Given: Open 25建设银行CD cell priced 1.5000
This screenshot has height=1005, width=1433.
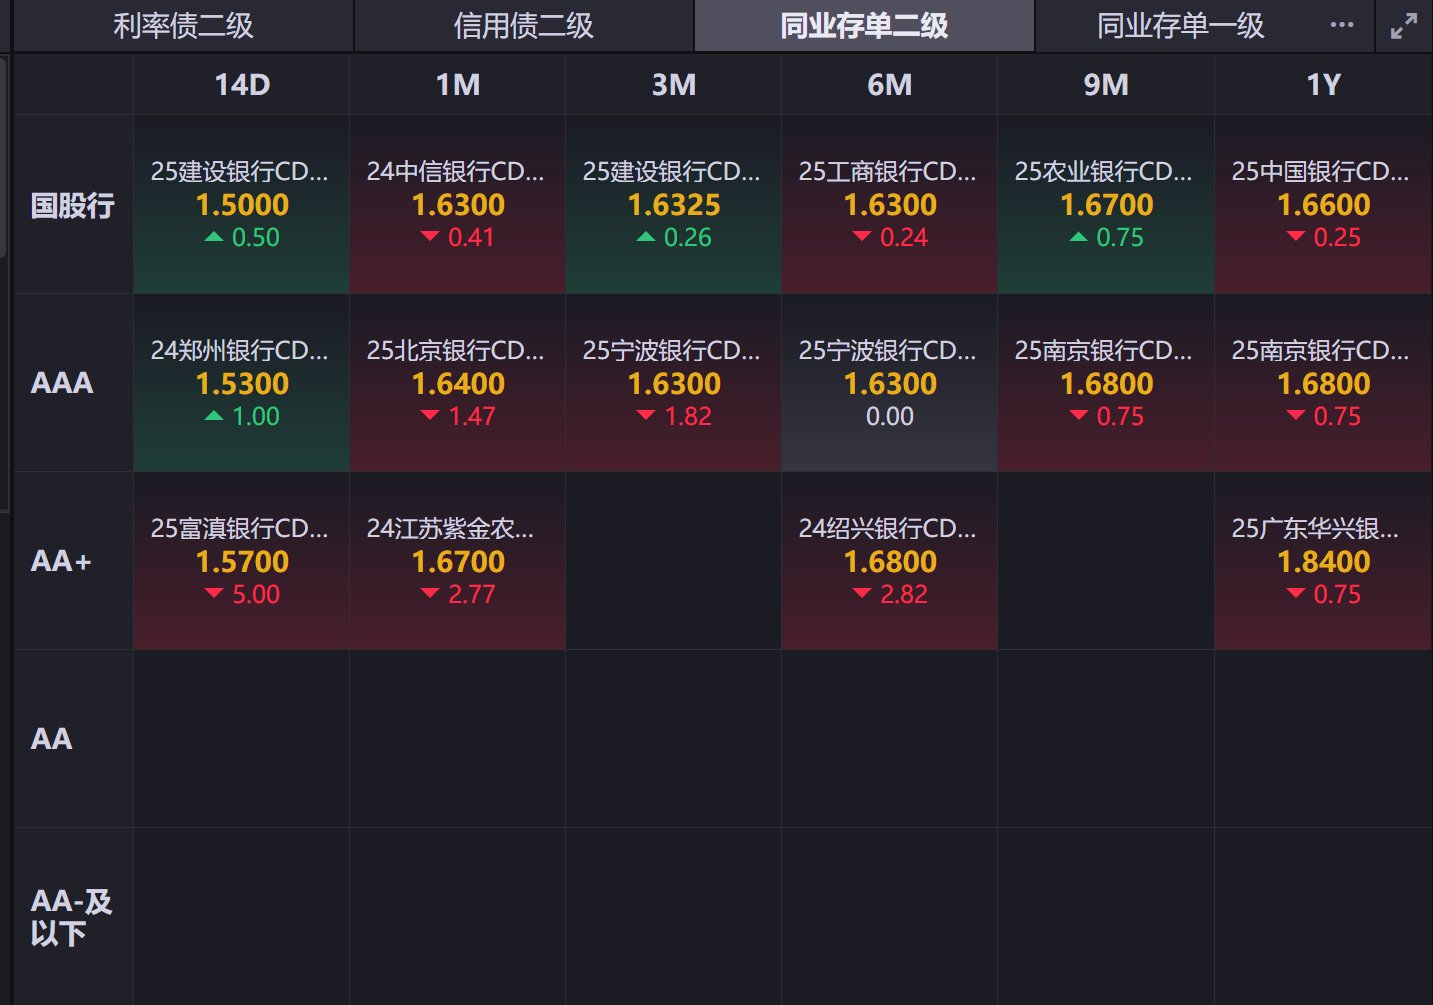Looking at the screenshot, I should click(x=241, y=204).
